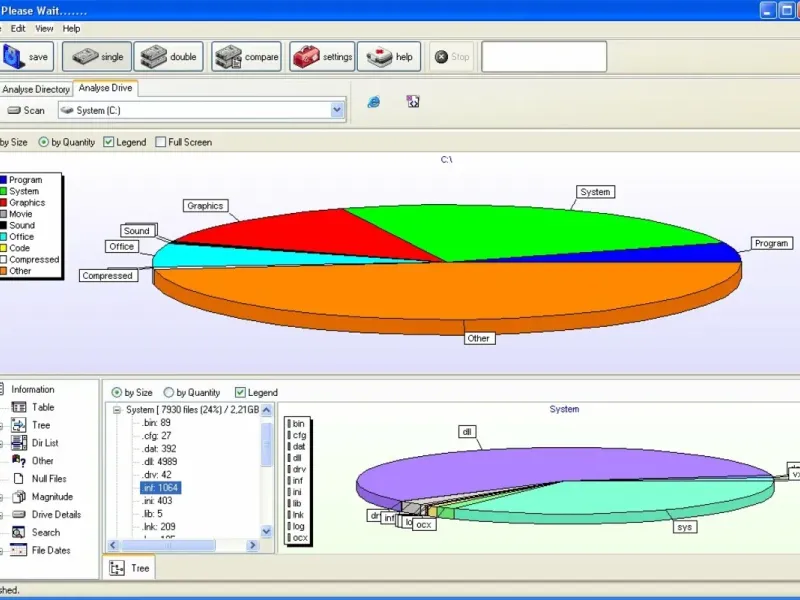The height and width of the screenshot is (600, 800).
Task: Select the .drv: 42 row
Action: coord(157,474)
